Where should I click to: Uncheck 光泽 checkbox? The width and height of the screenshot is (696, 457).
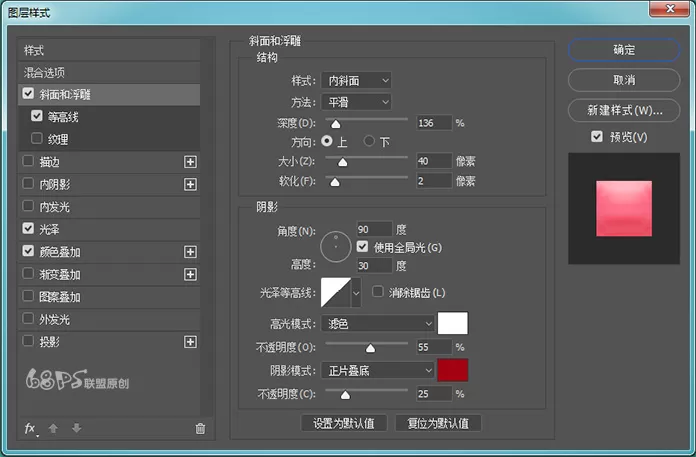28,228
